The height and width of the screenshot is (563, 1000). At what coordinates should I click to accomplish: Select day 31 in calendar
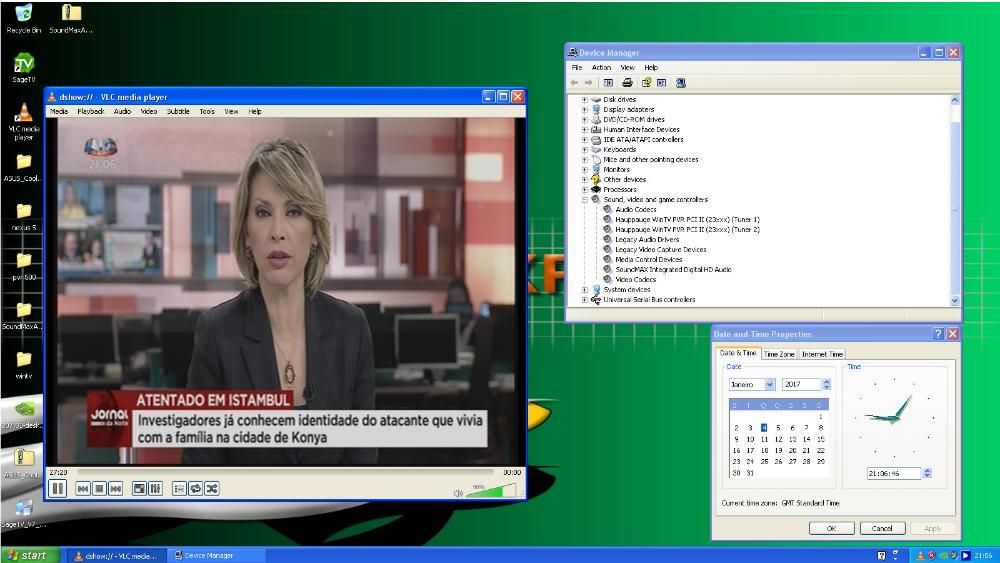[x=750, y=473]
